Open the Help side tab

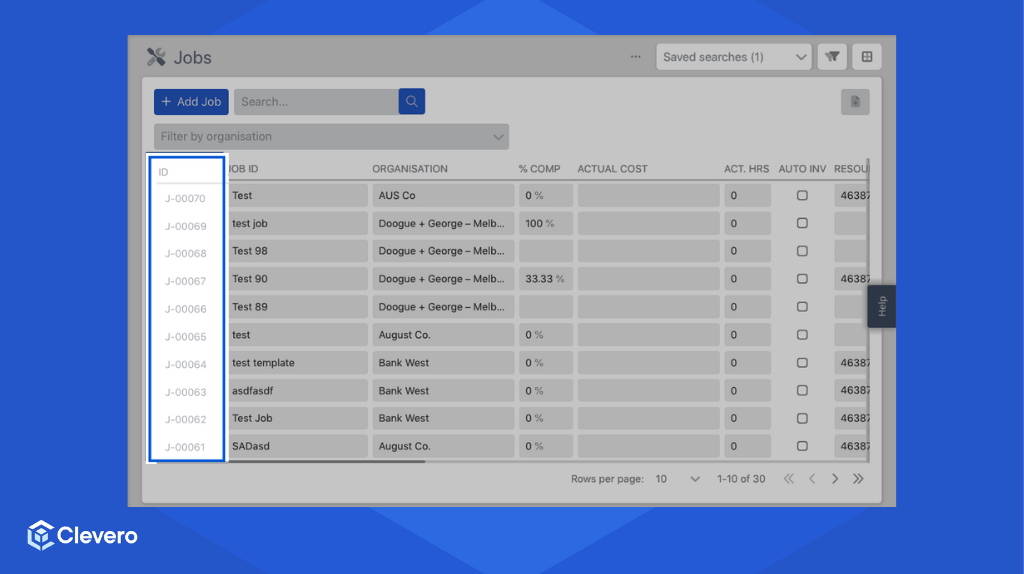[x=882, y=306]
